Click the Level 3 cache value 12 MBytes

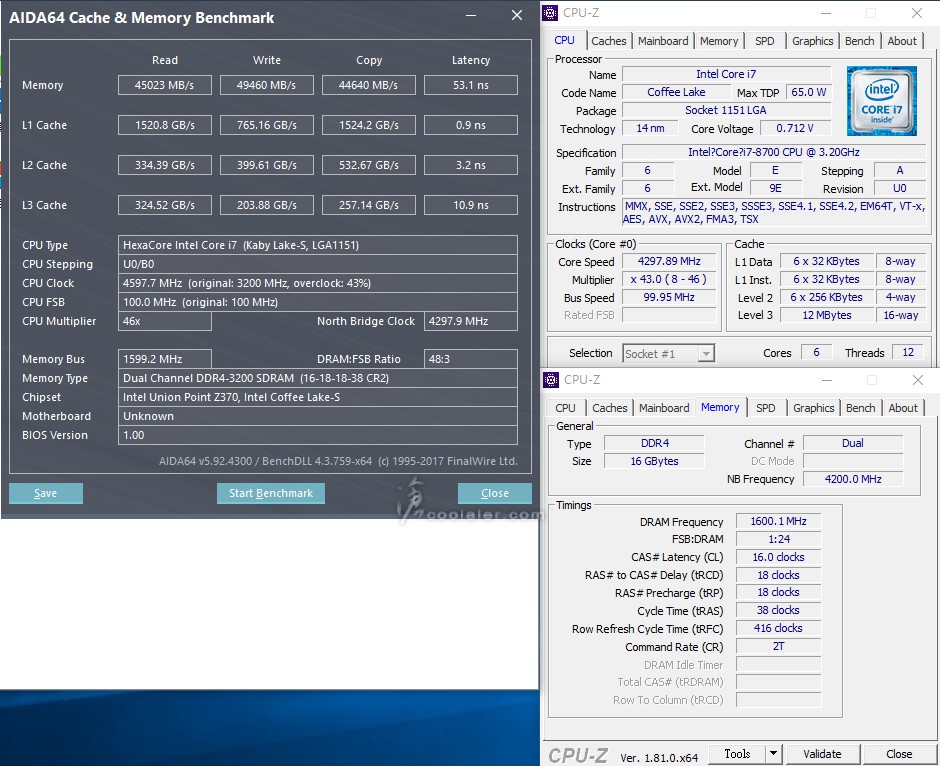tap(827, 315)
